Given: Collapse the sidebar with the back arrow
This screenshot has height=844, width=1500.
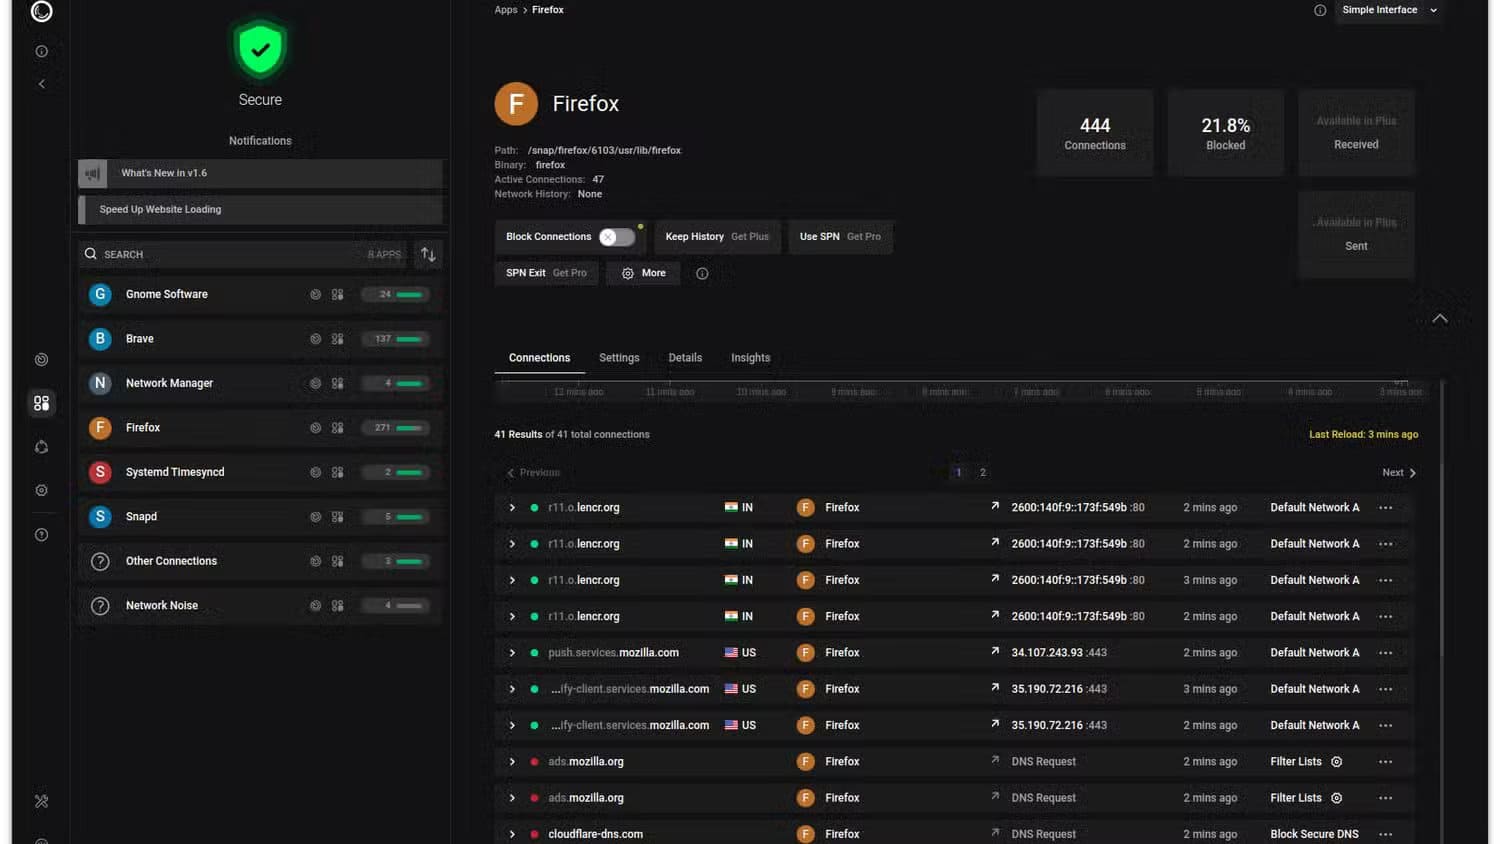Looking at the screenshot, I should (x=41, y=84).
